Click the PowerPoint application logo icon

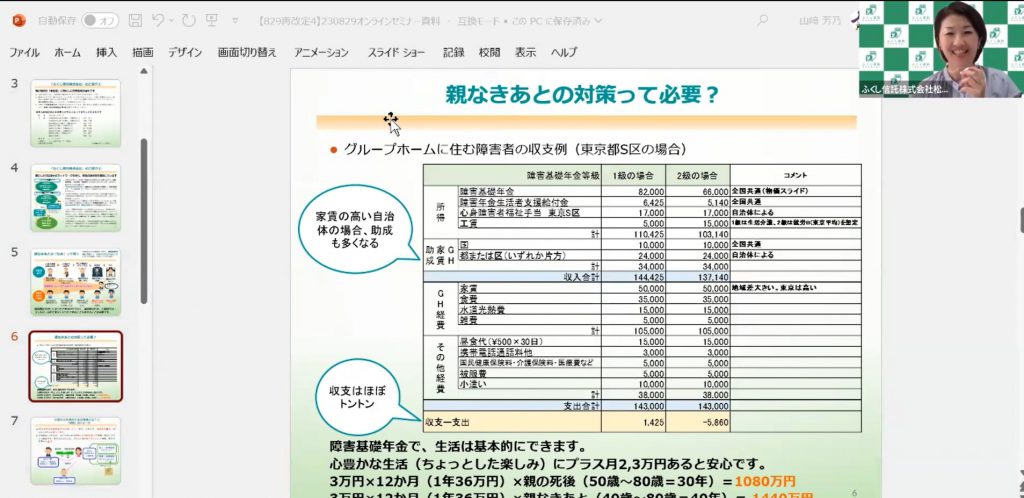18,20
